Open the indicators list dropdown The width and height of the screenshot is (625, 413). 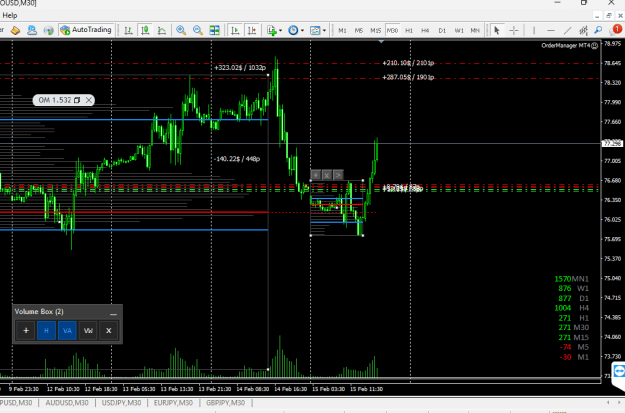tap(275, 30)
